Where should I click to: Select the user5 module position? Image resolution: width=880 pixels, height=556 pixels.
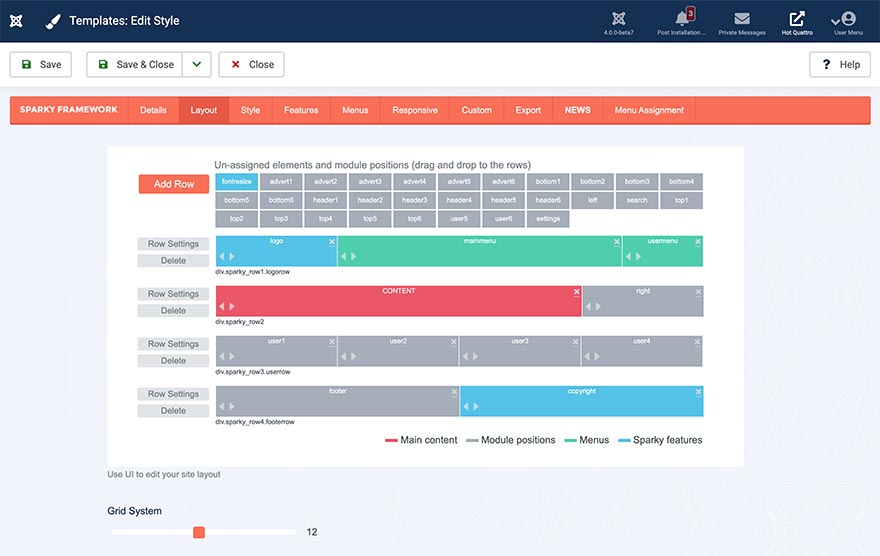point(459,219)
